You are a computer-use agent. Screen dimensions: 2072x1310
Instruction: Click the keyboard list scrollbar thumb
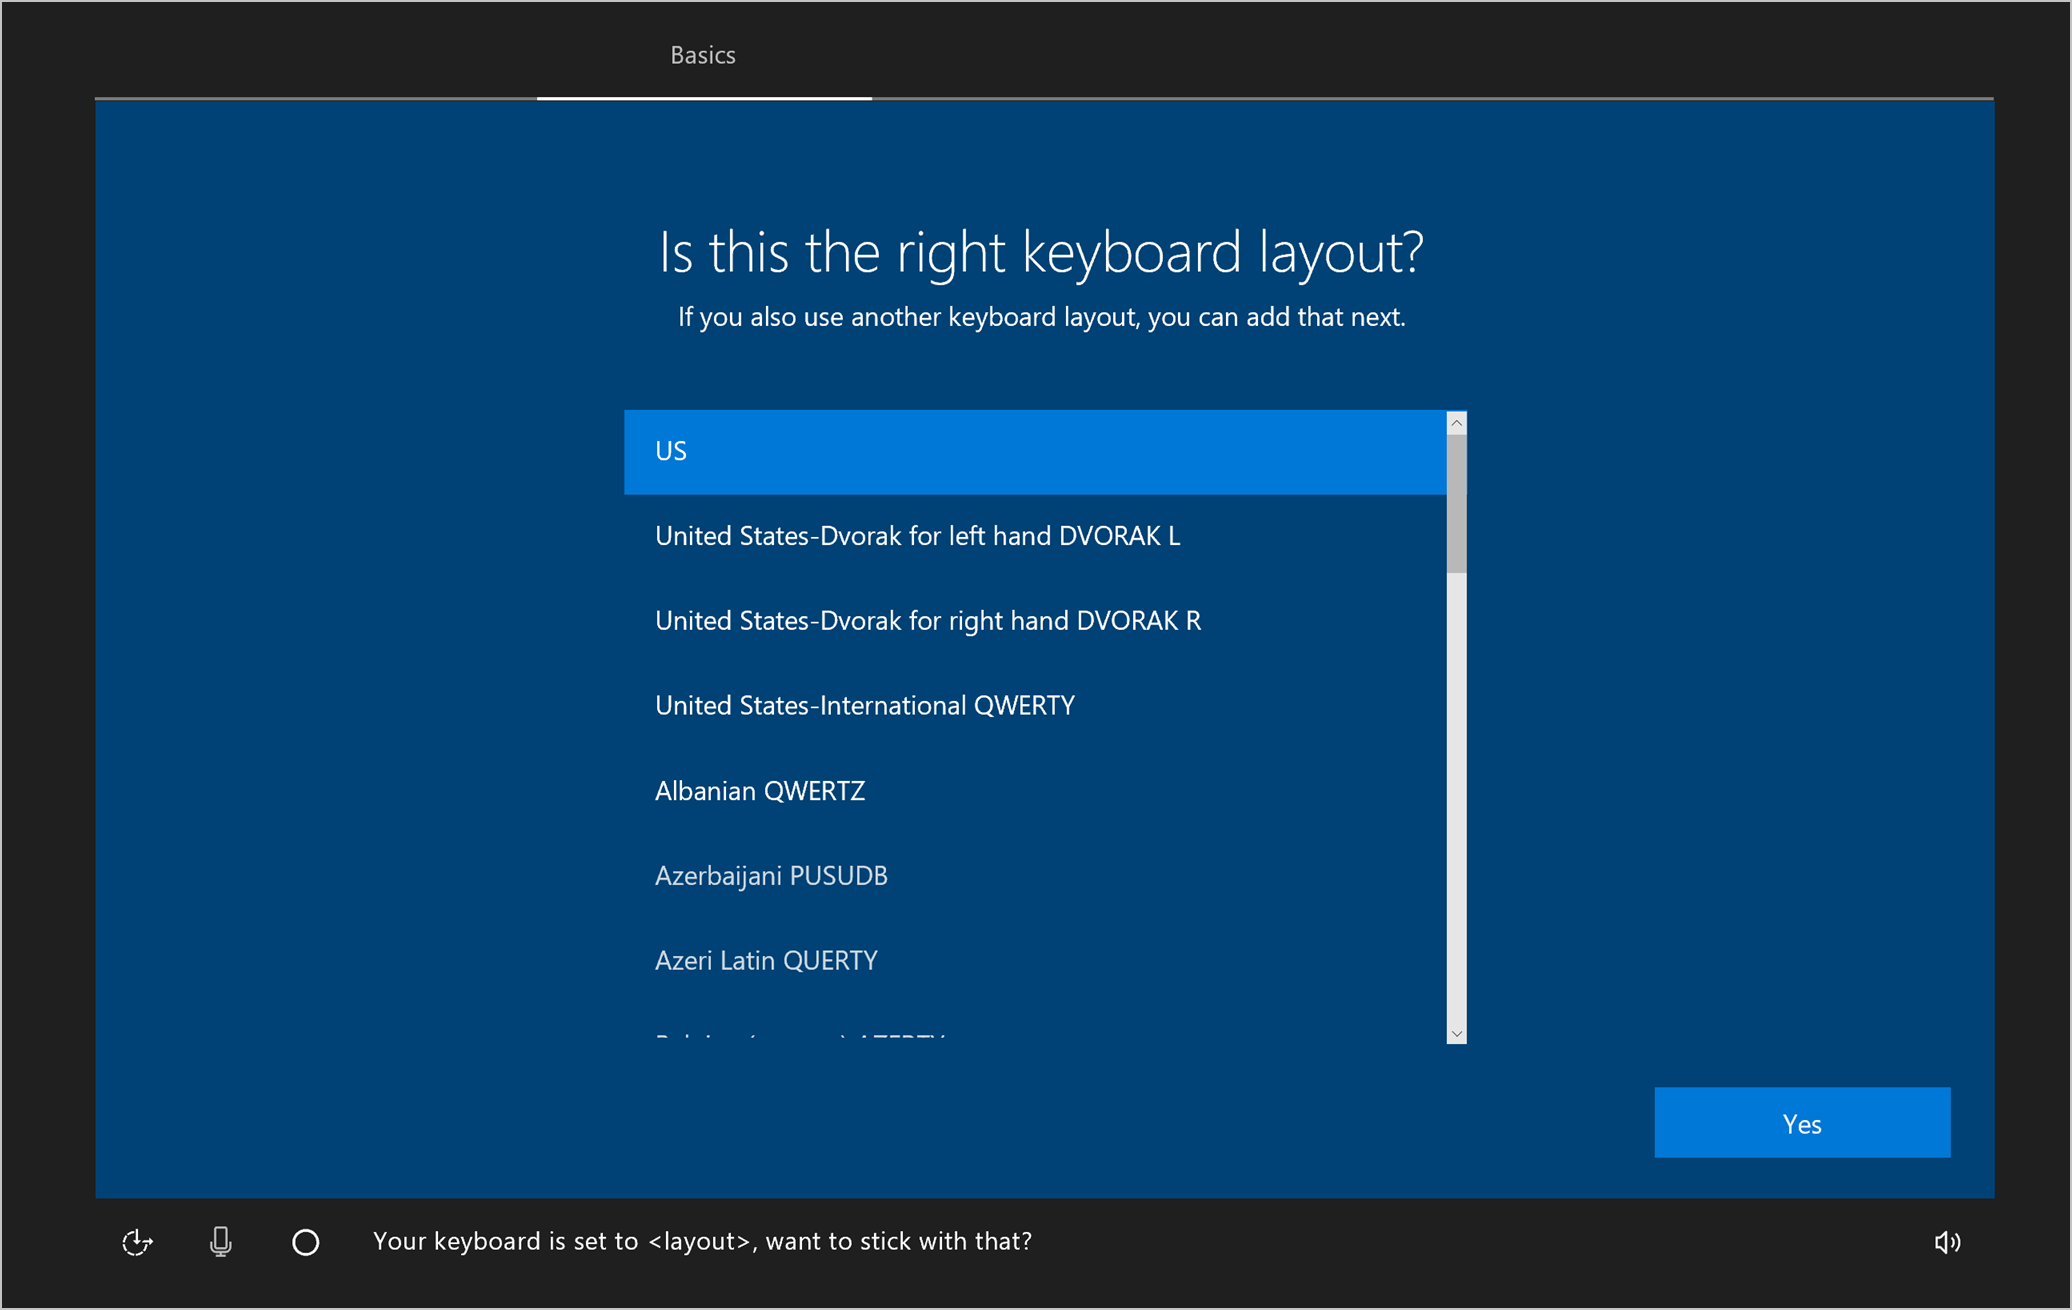point(1457,505)
